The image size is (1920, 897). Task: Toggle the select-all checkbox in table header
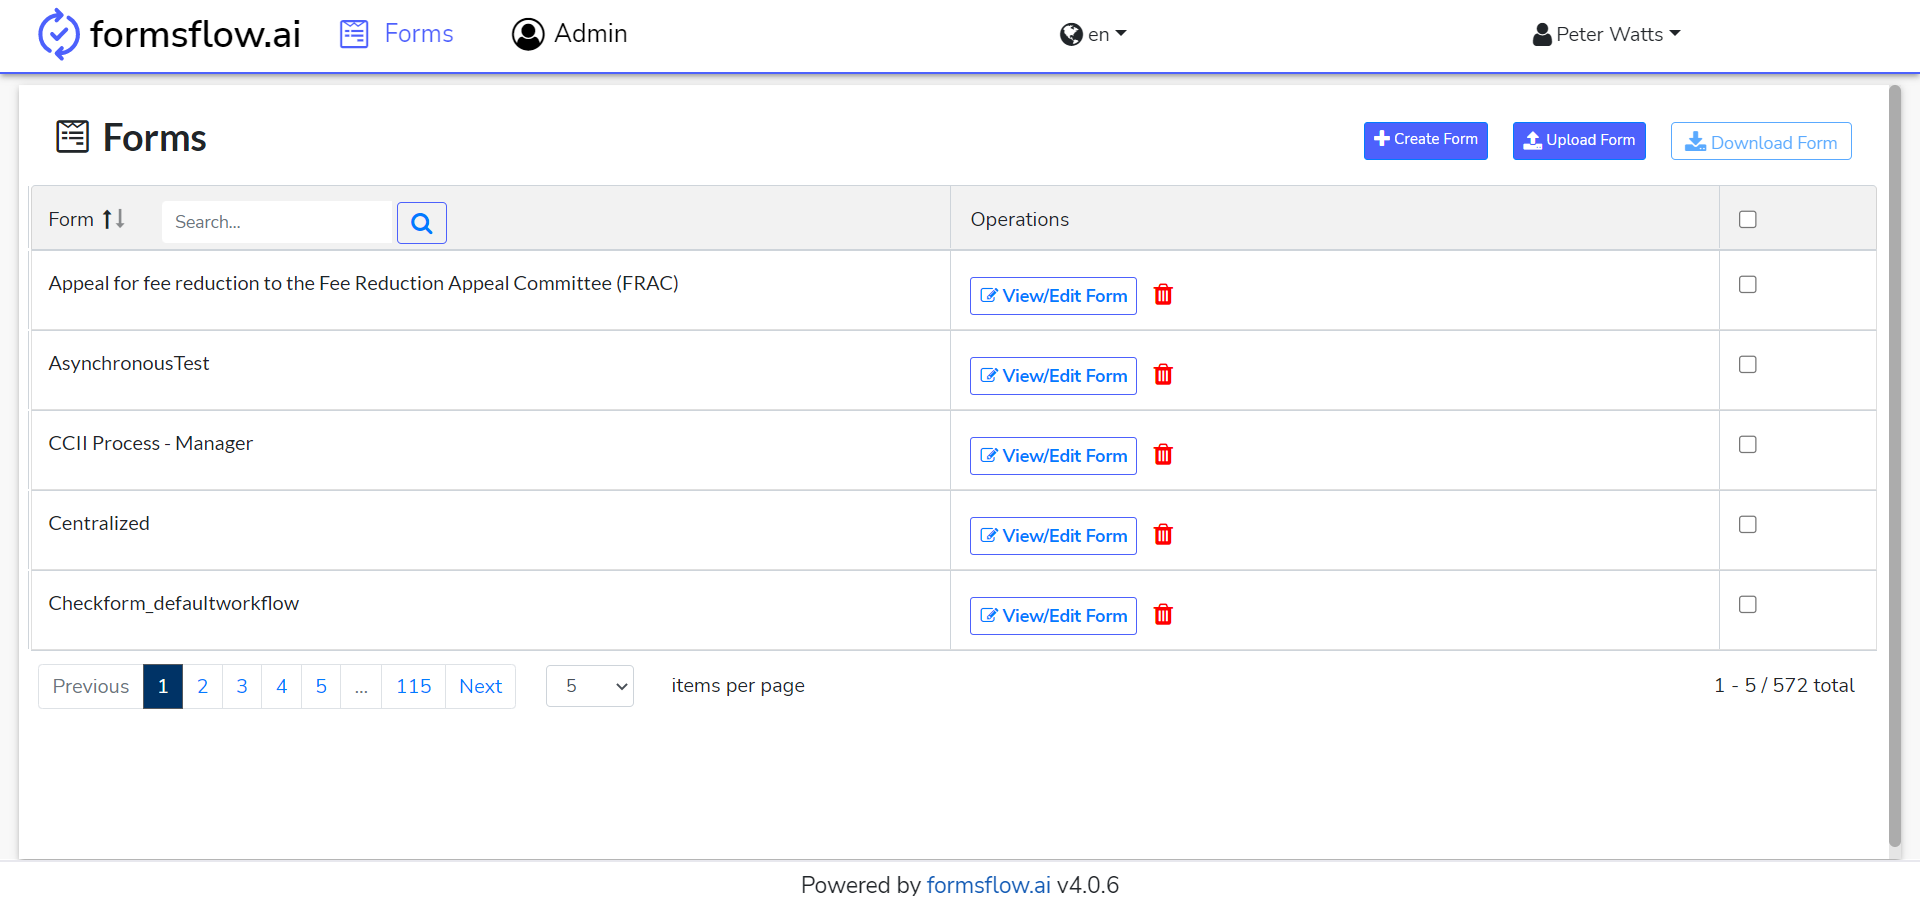(x=1747, y=219)
